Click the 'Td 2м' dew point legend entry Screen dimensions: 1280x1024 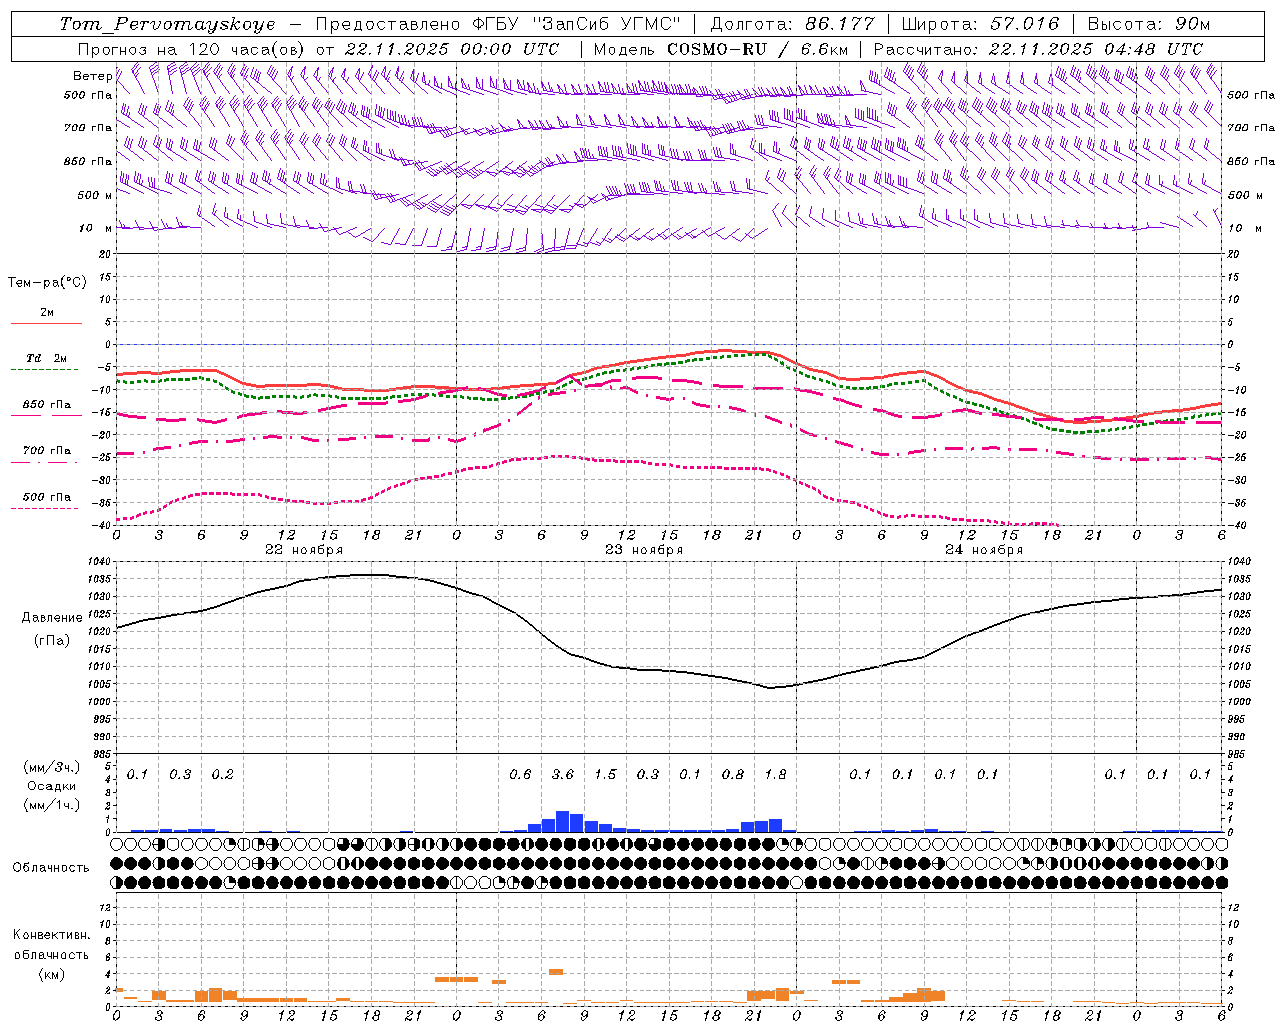tap(46, 358)
